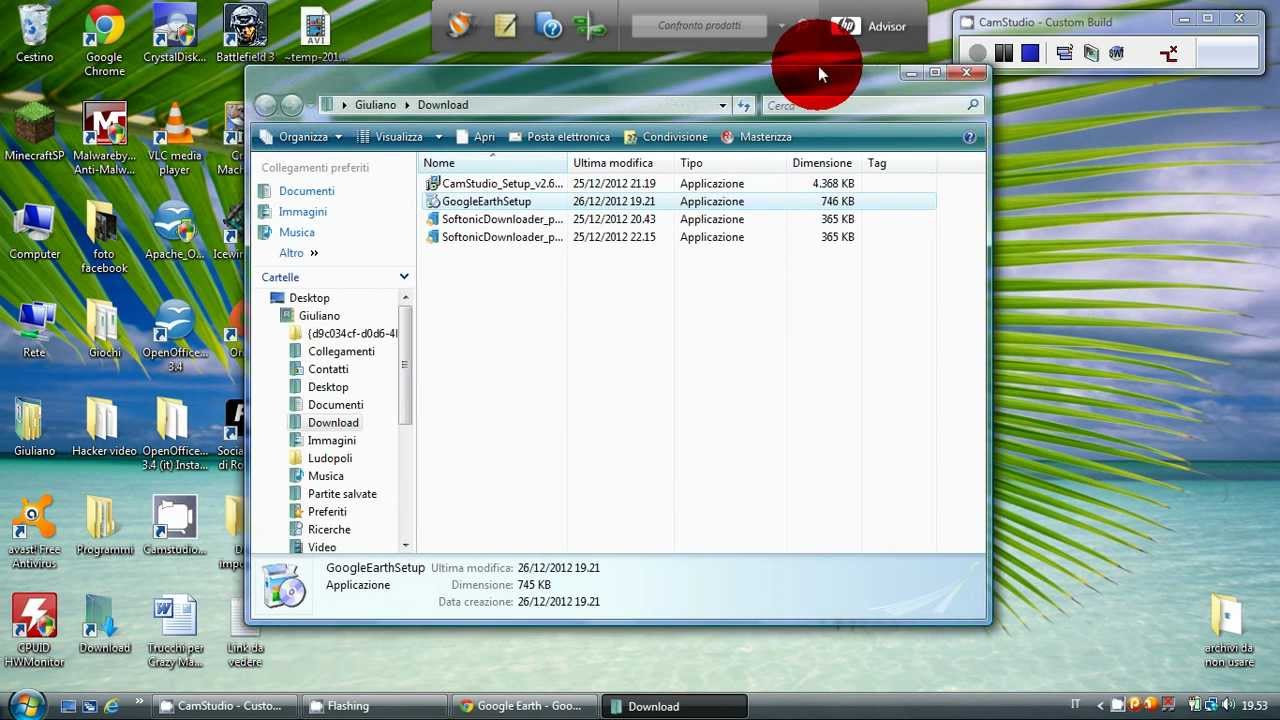This screenshot has width=1280, height=720.
Task: Expand Altro favorite links chevron
Action: click(x=313, y=253)
